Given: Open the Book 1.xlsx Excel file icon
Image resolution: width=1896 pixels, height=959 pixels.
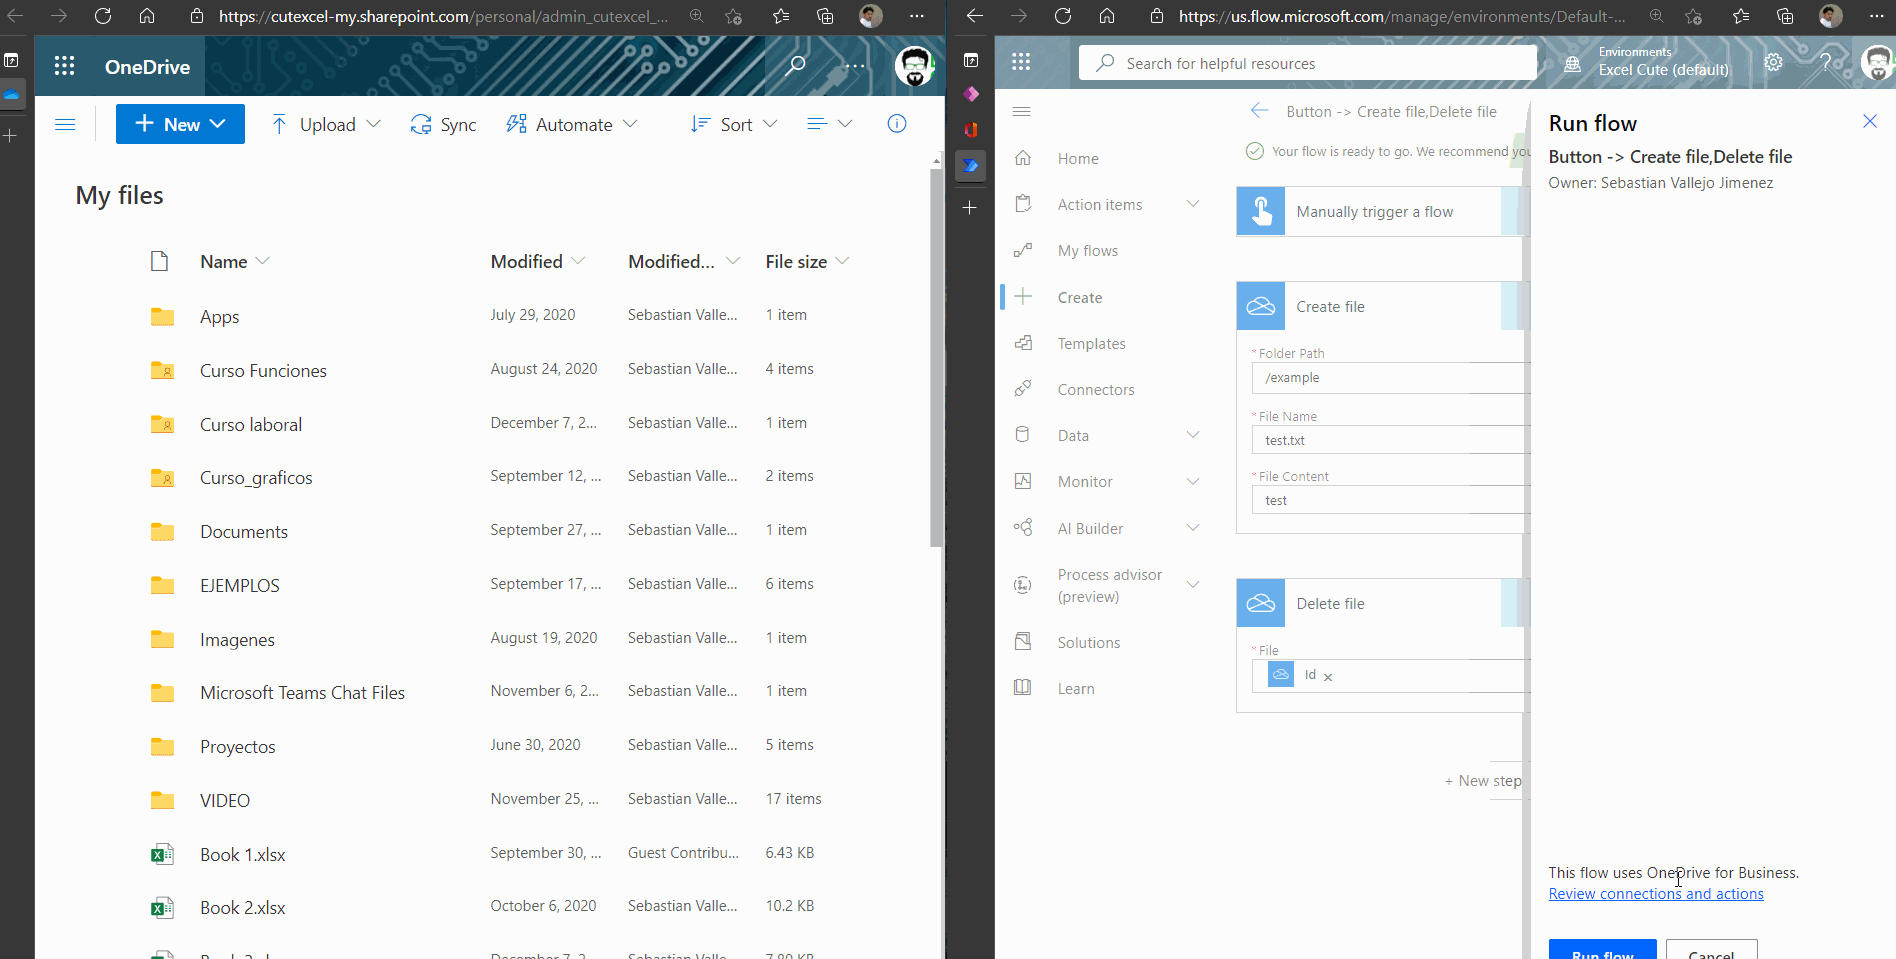Looking at the screenshot, I should tap(162, 854).
